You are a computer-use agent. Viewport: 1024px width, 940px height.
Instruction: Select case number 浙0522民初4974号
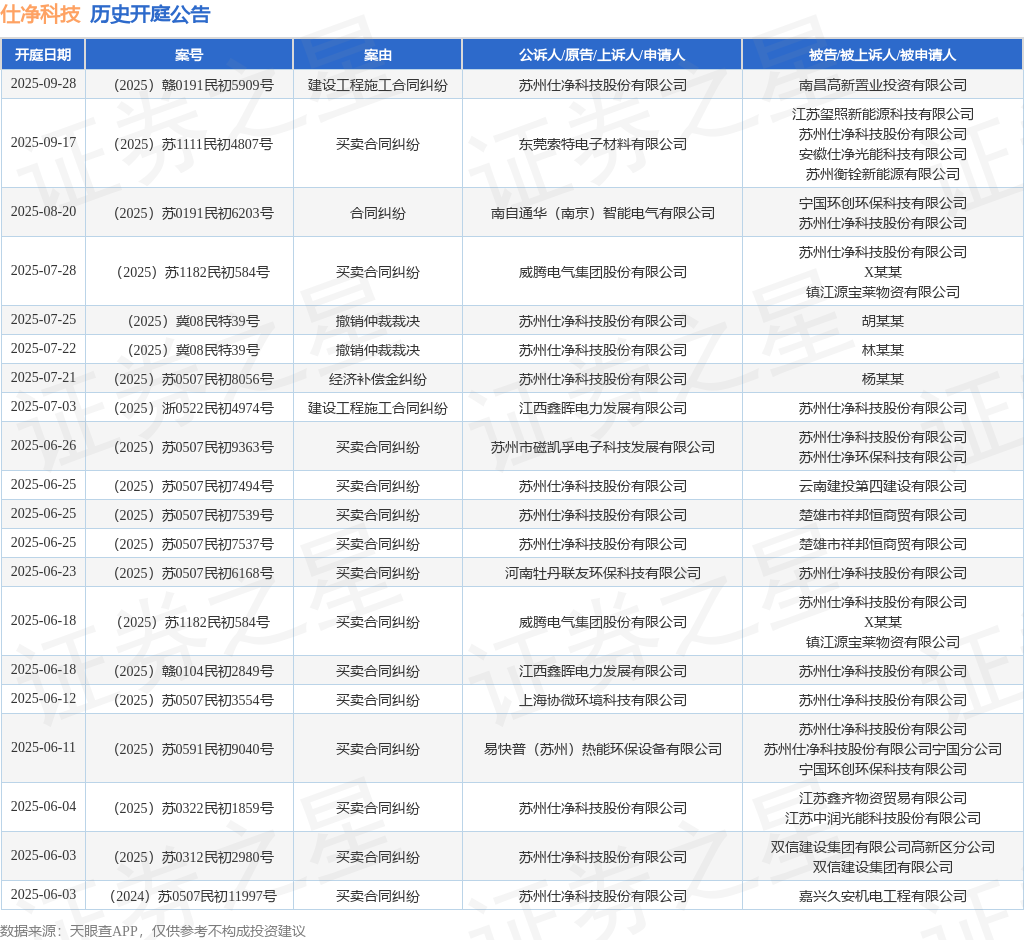[x=193, y=408]
